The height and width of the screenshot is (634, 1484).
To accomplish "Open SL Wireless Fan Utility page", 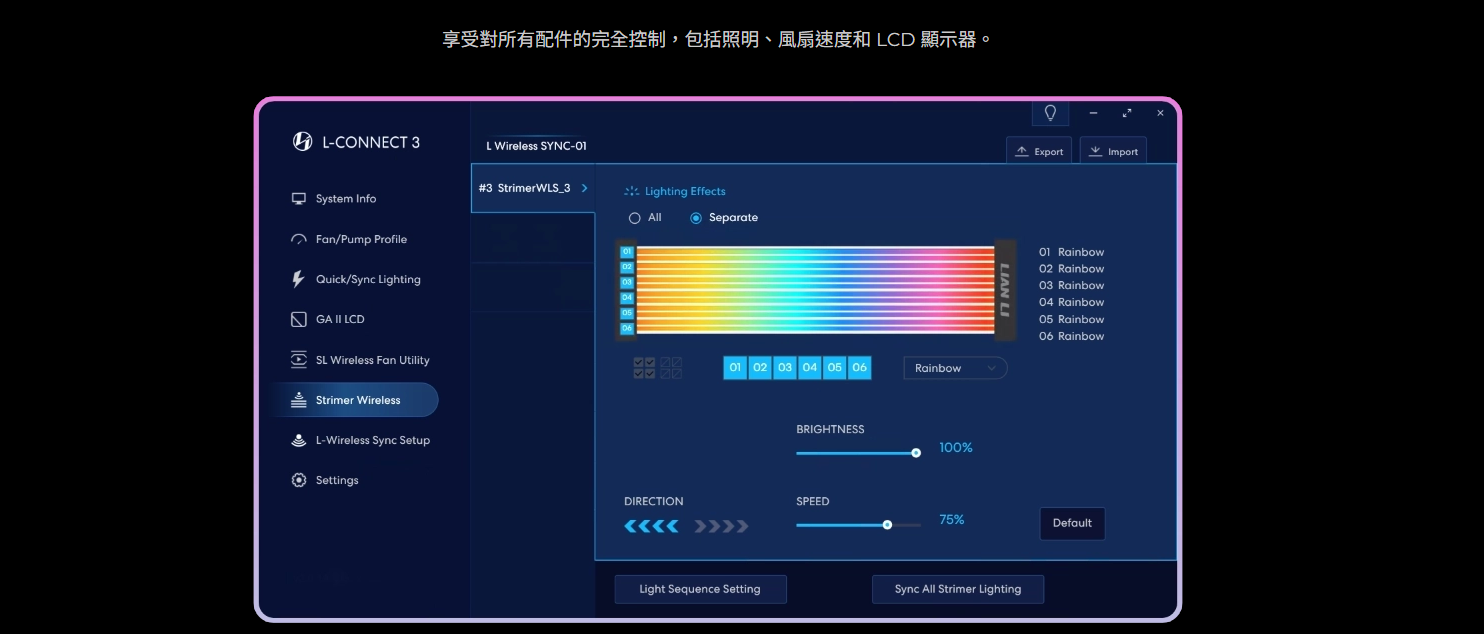I will 372,360.
